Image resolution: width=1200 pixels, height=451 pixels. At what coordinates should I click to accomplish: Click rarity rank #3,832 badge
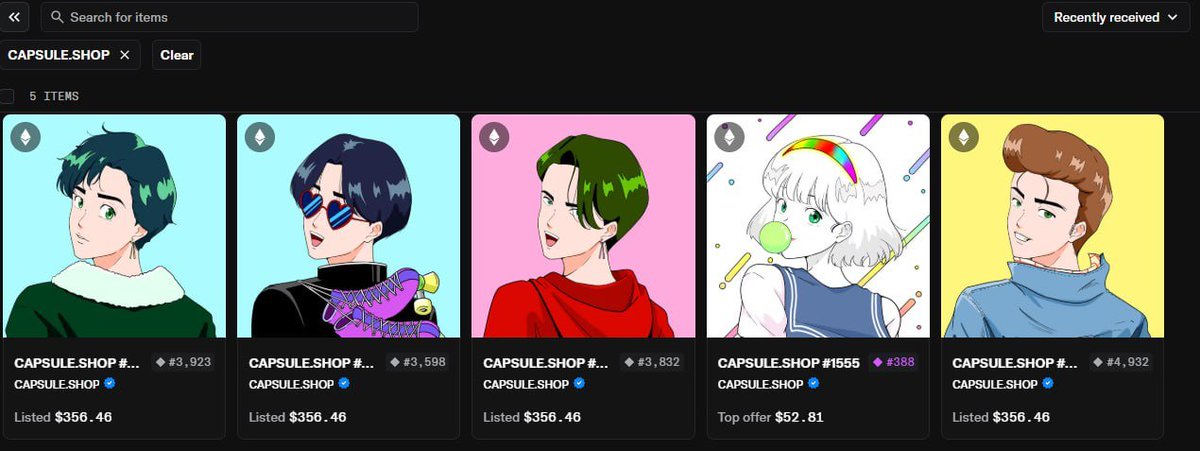click(x=652, y=363)
